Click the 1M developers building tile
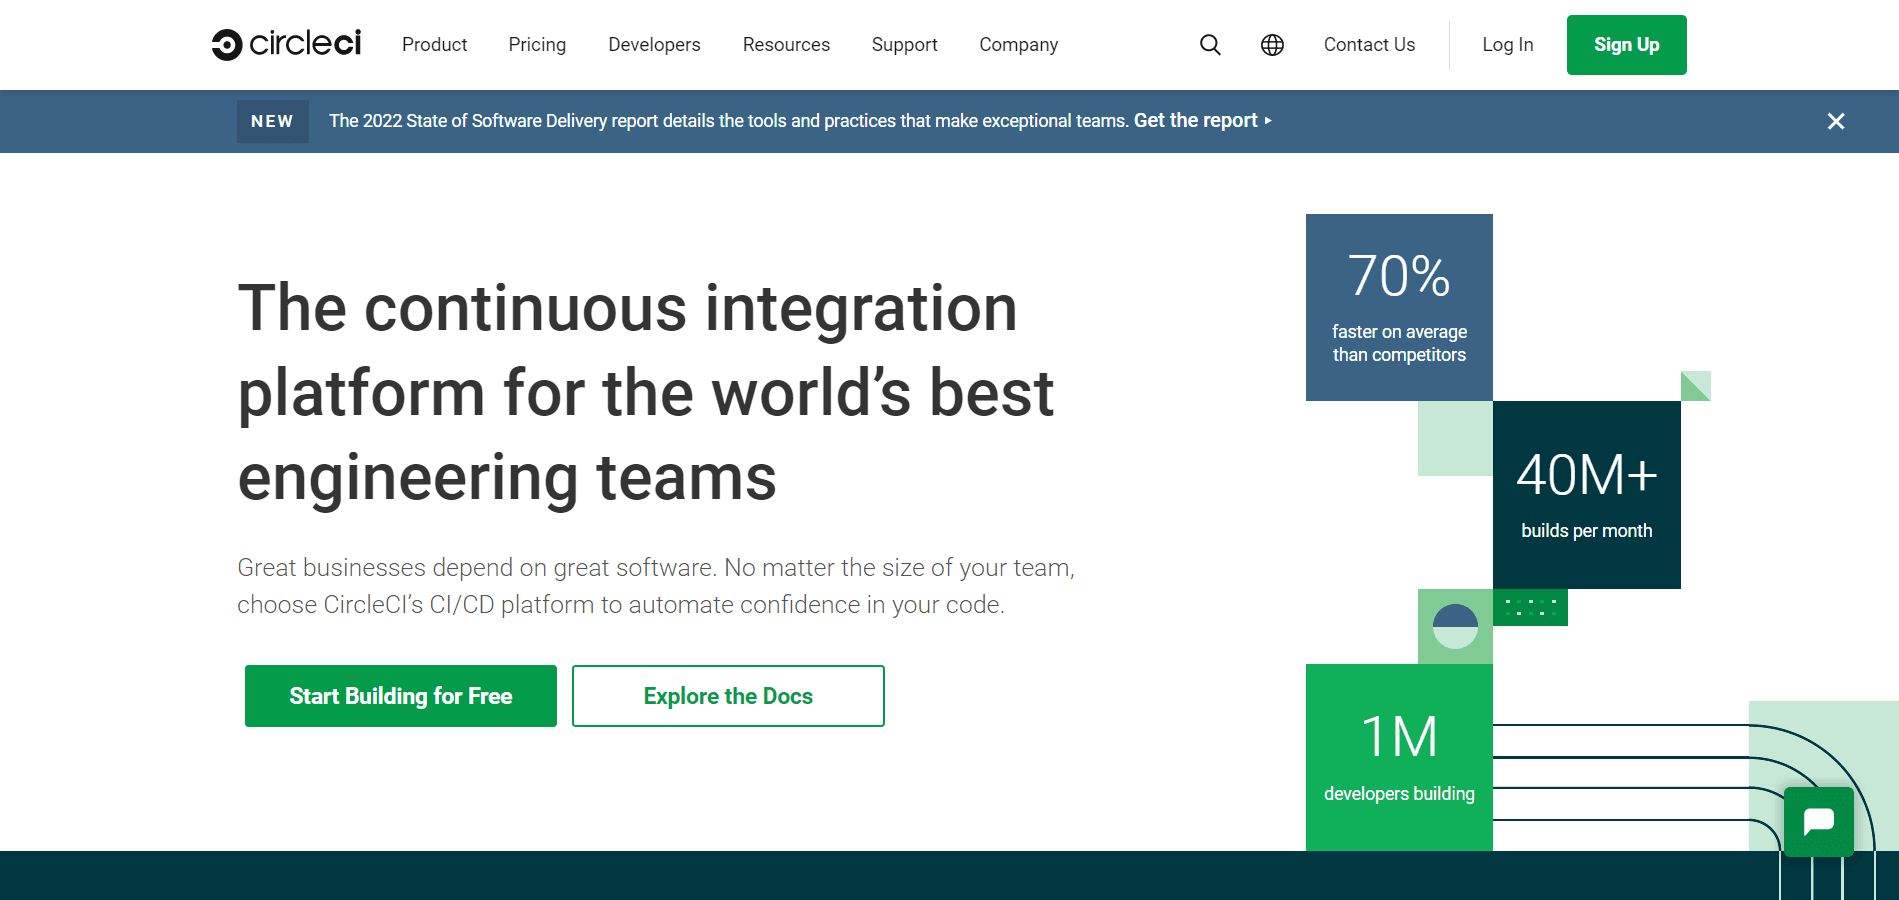The height and width of the screenshot is (900, 1899). [1398, 758]
